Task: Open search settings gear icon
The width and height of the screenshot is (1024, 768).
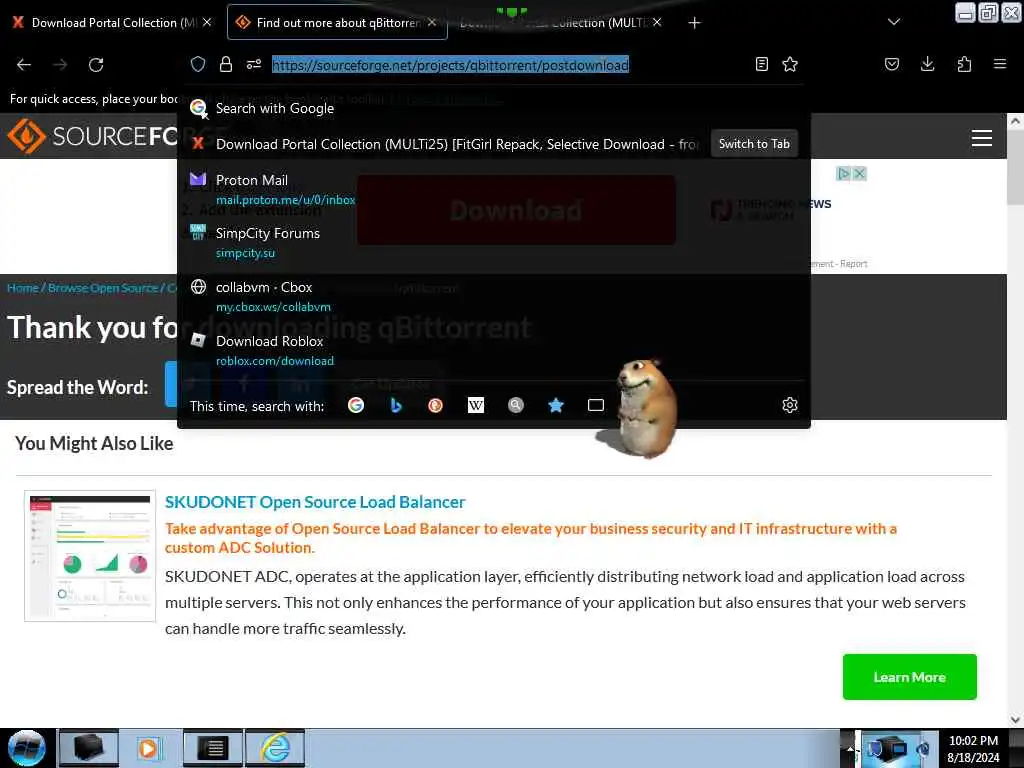Action: click(x=790, y=406)
